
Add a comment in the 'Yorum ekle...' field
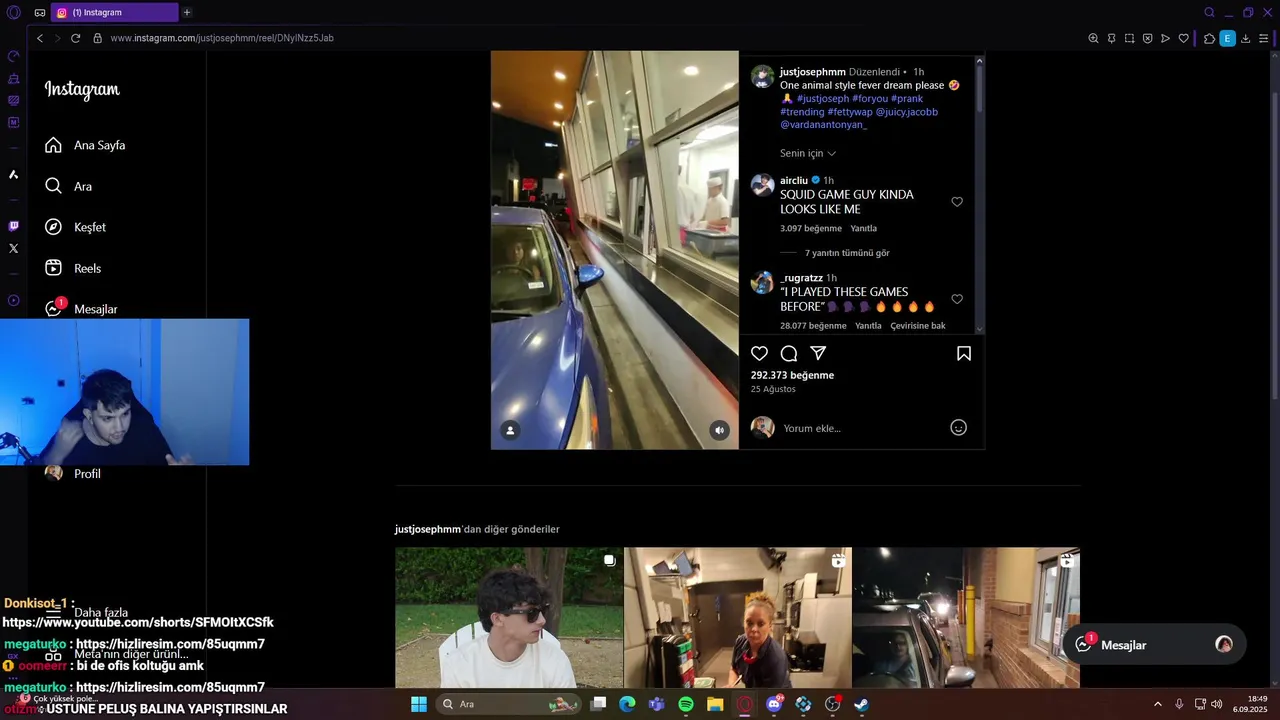click(x=862, y=428)
